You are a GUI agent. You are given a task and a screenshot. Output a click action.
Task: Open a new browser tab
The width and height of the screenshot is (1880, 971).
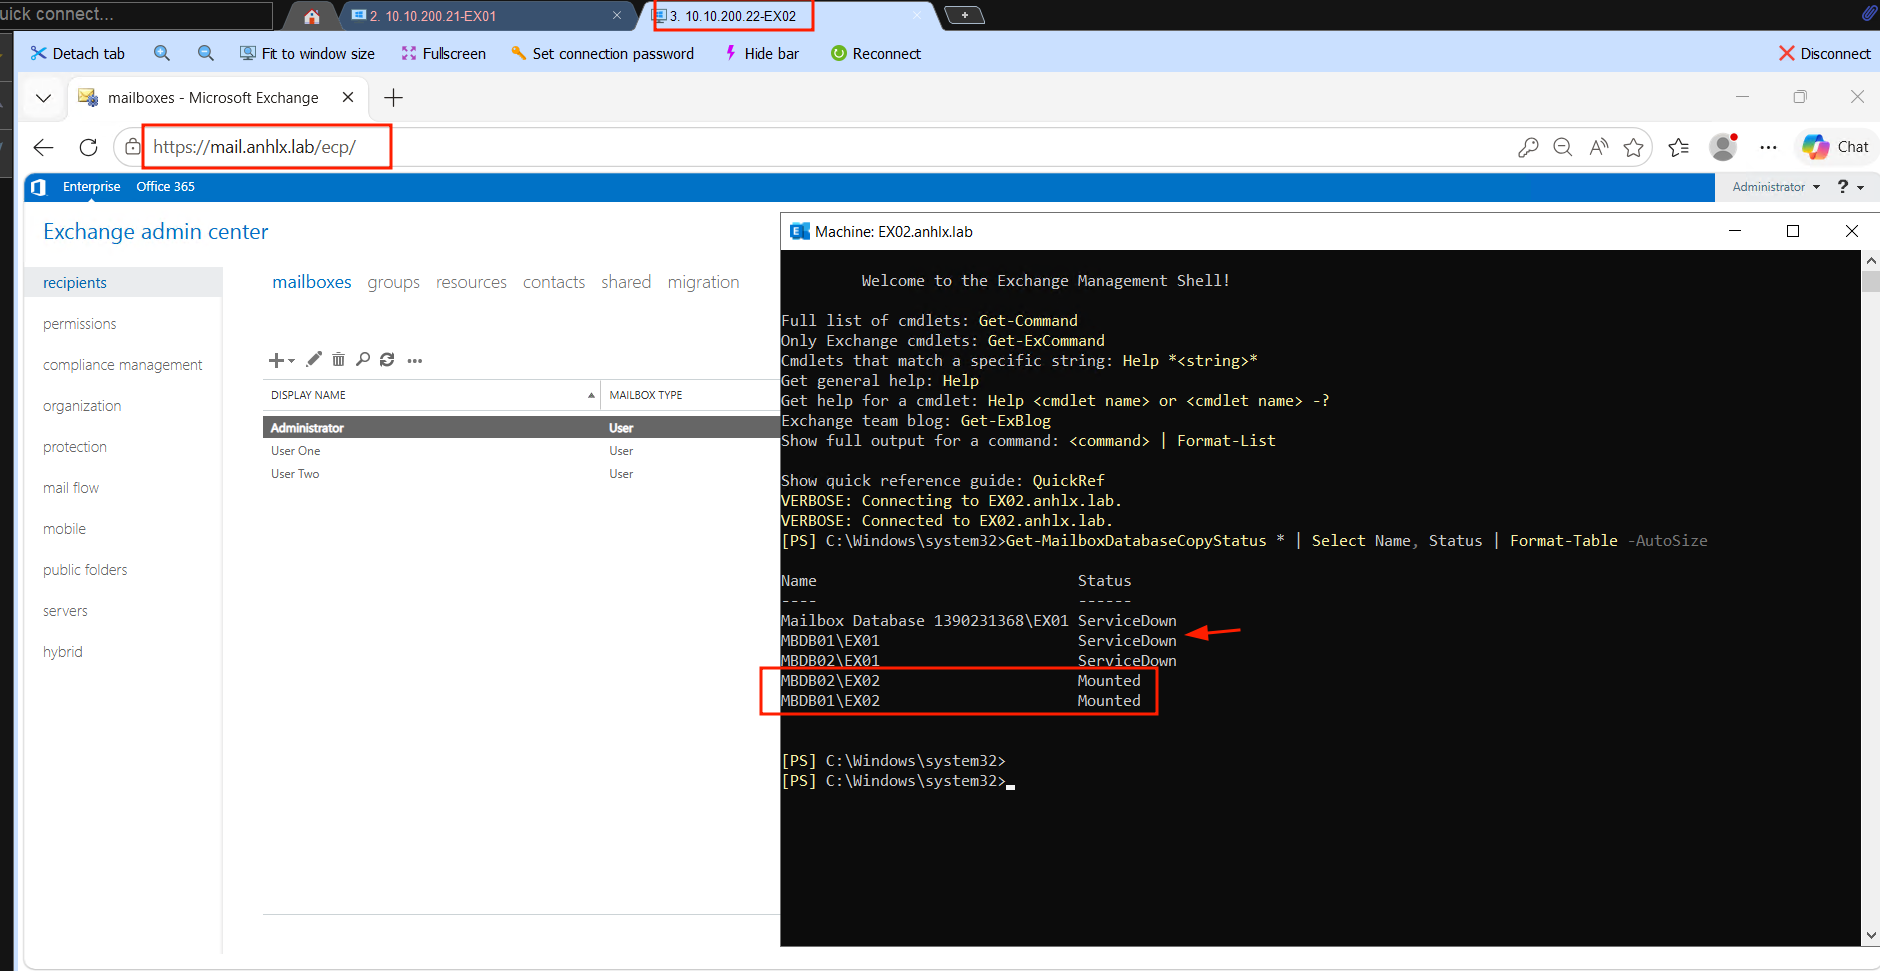(x=394, y=98)
